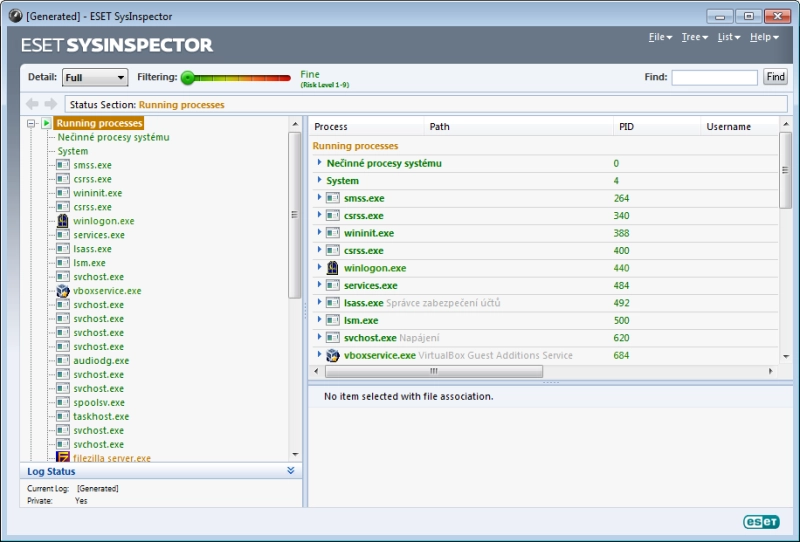Click the vboxservice.exe cube icon in the tree

pyautogui.click(x=63, y=291)
